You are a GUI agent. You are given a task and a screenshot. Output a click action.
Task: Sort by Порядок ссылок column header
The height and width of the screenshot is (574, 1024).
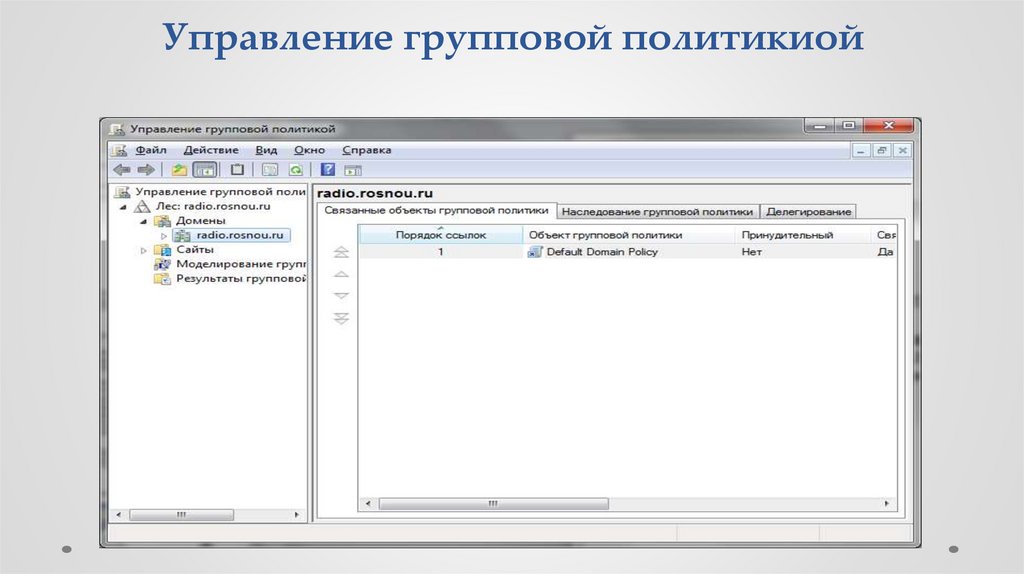click(440, 235)
